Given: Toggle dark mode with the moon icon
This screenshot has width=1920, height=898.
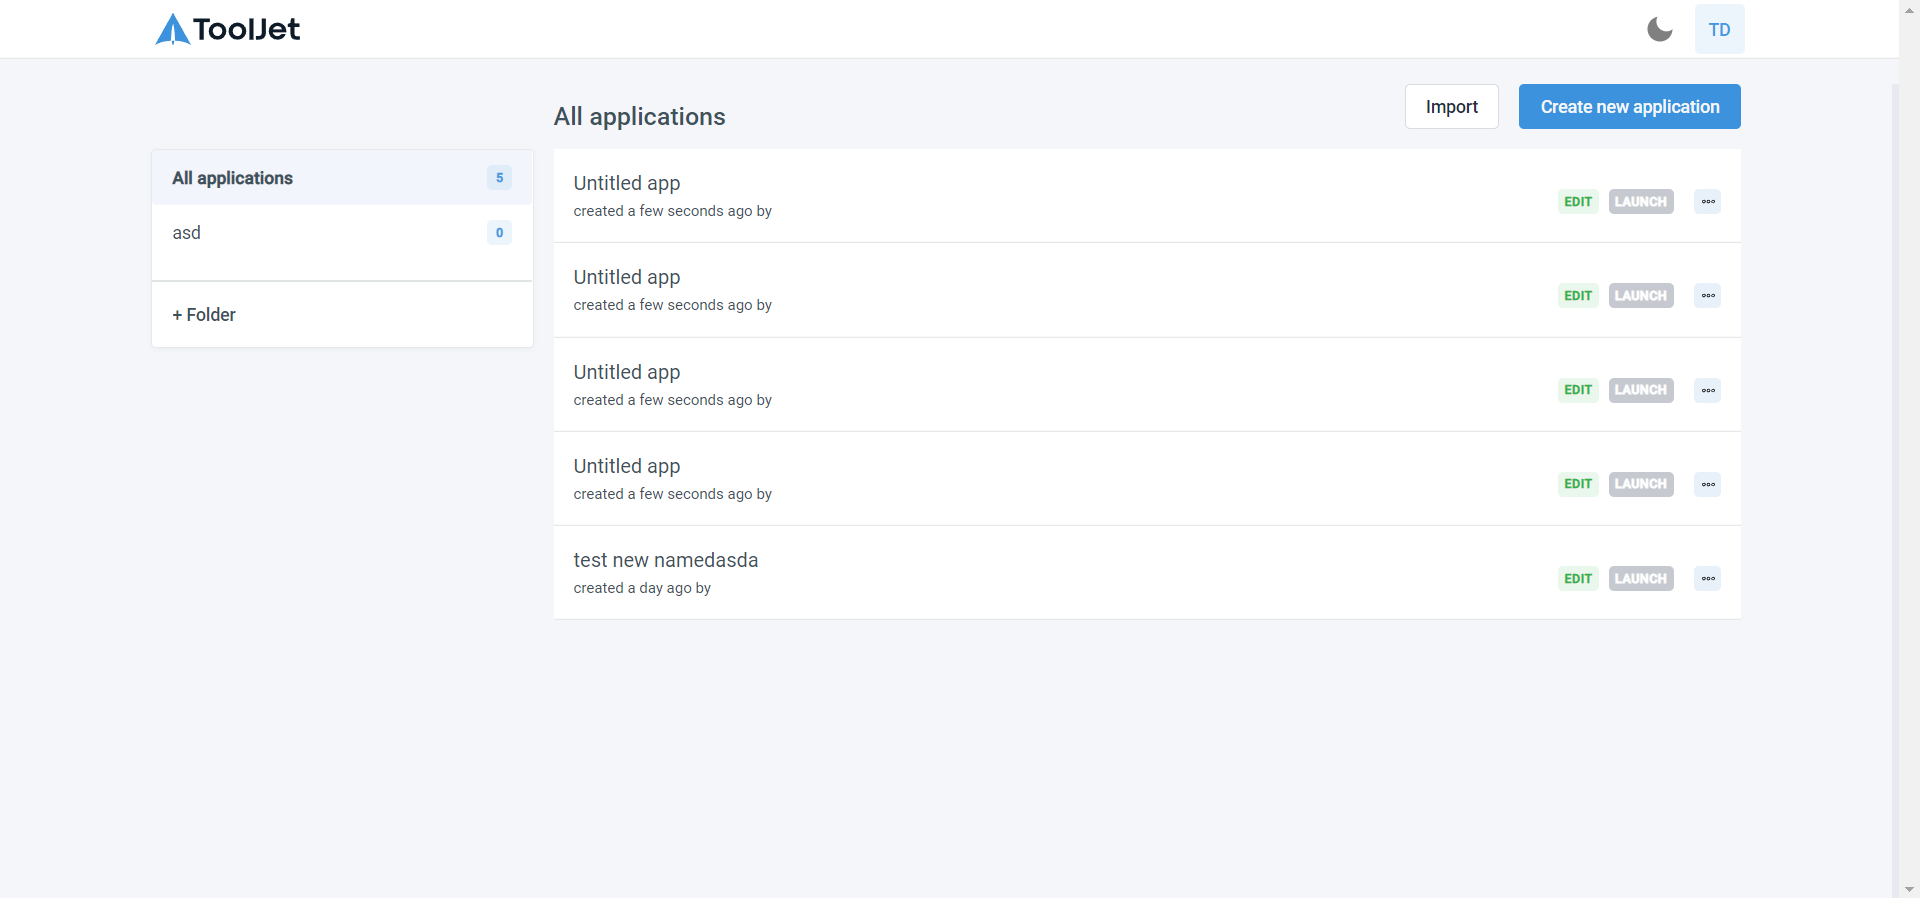Looking at the screenshot, I should click(x=1658, y=29).
